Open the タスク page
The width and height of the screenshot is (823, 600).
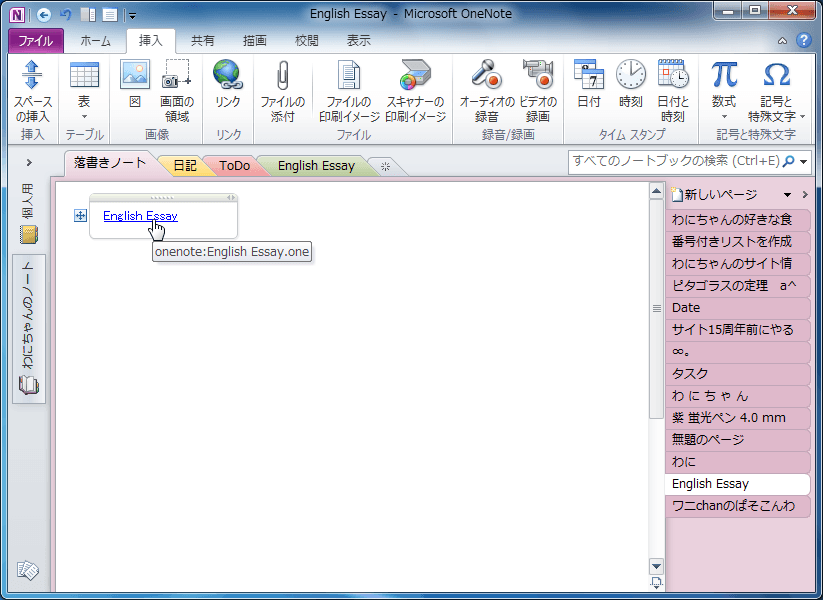click(x=737, y=374)
